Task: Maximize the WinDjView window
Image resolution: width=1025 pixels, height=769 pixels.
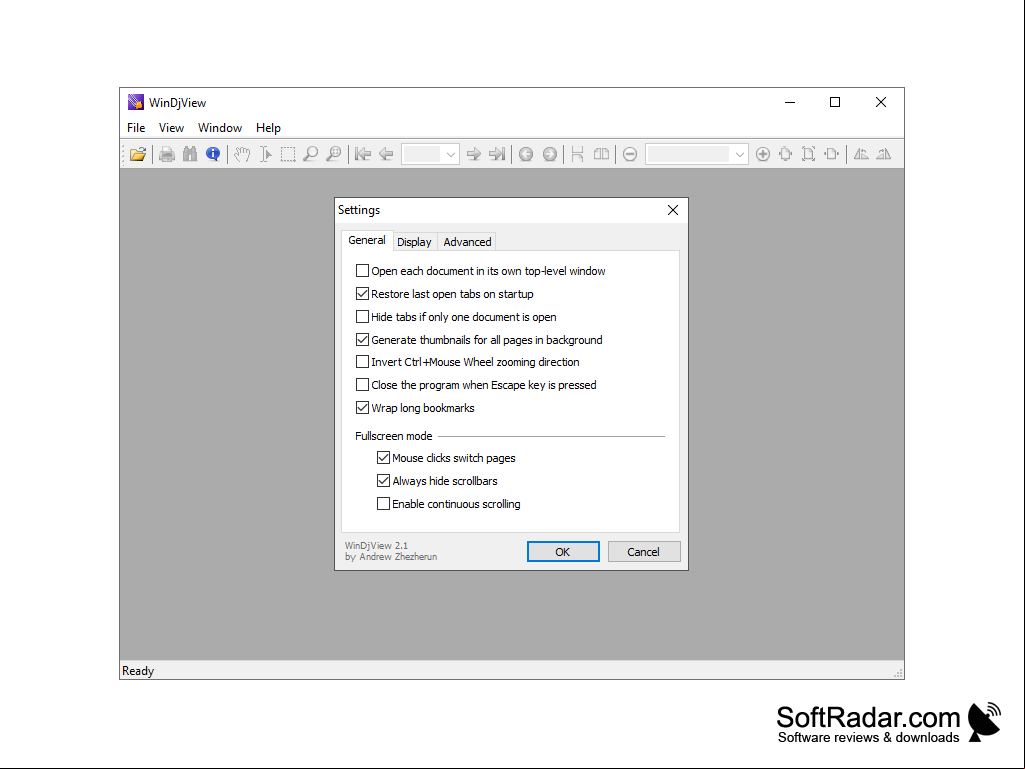Action: (835, 102)
